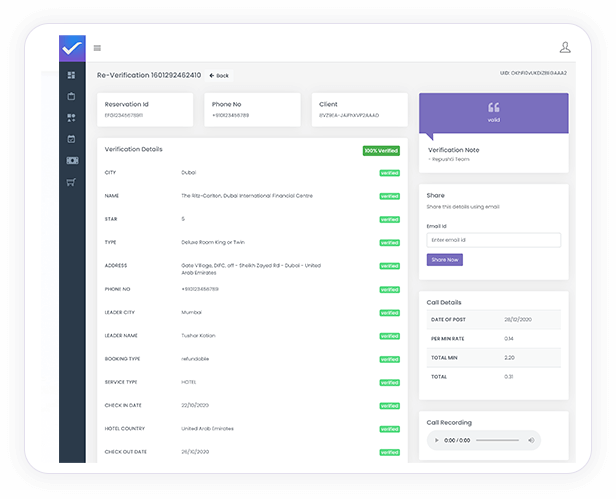The width and height of the screenshot is (616, 499).
Task: Click the service type value HOTEL
Action: [x=189, y=382]
